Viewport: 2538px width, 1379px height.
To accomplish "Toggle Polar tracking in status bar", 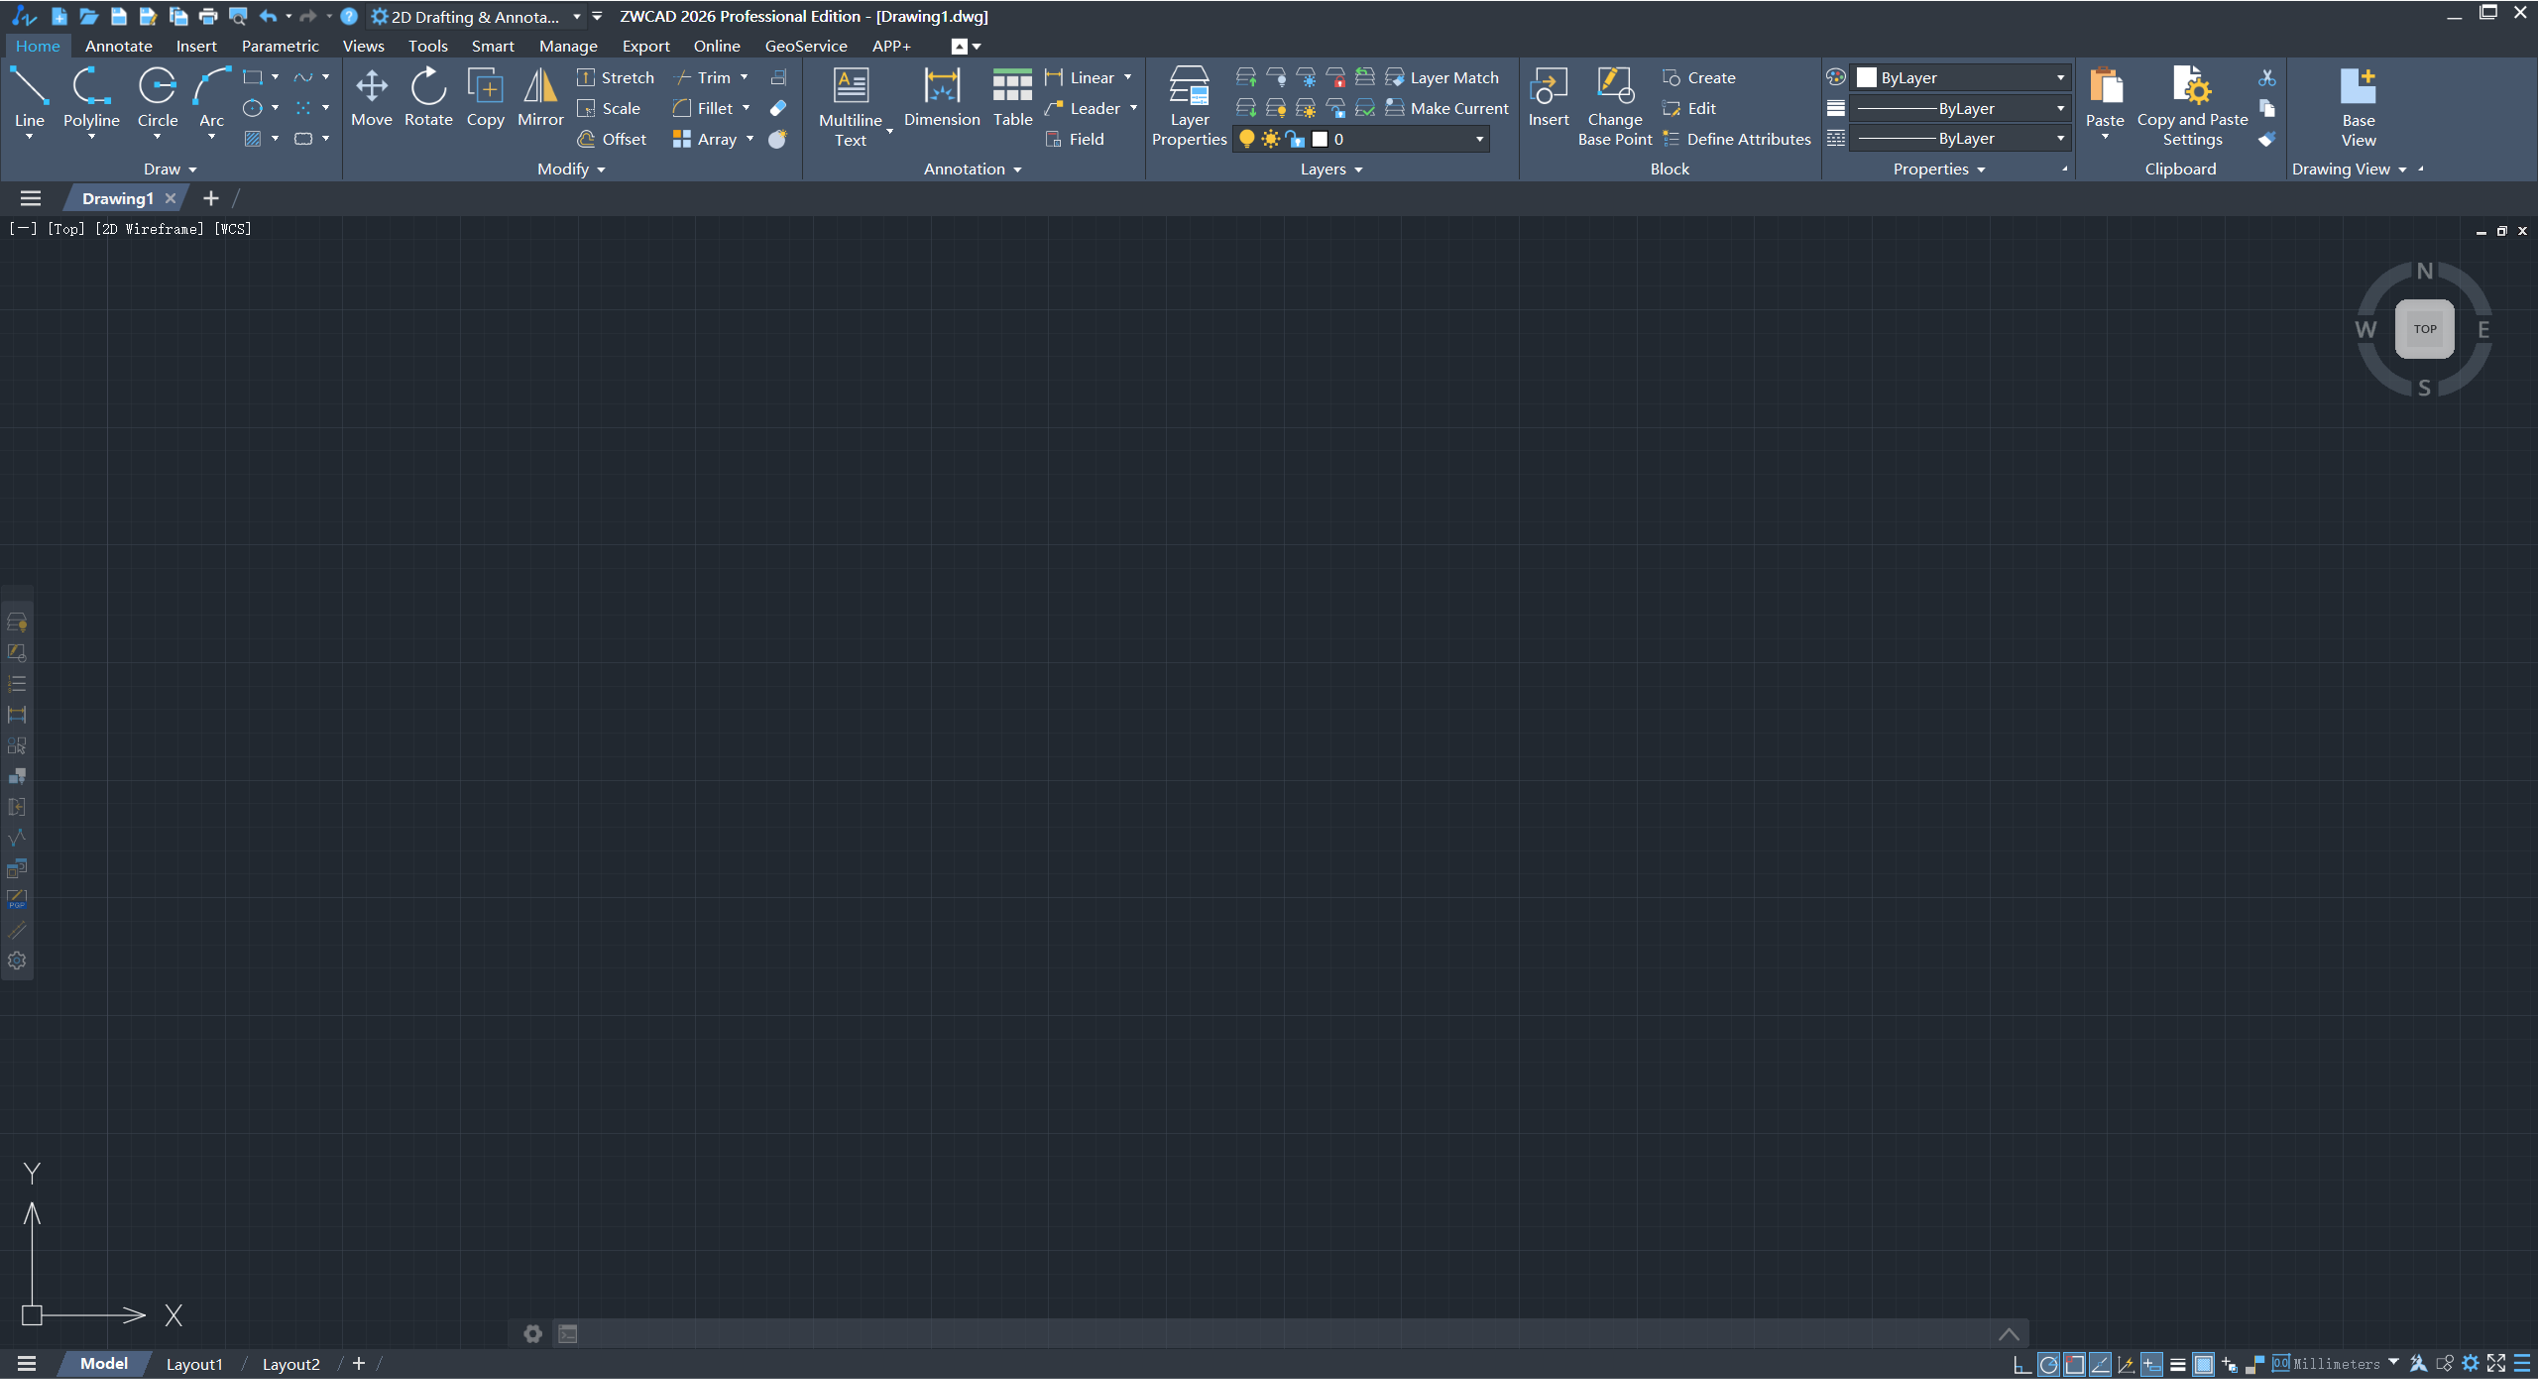I will click(2048, 1365).
